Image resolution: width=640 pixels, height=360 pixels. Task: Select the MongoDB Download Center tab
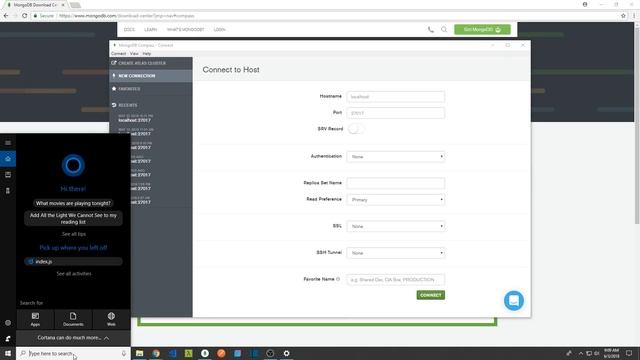(35, 5)
